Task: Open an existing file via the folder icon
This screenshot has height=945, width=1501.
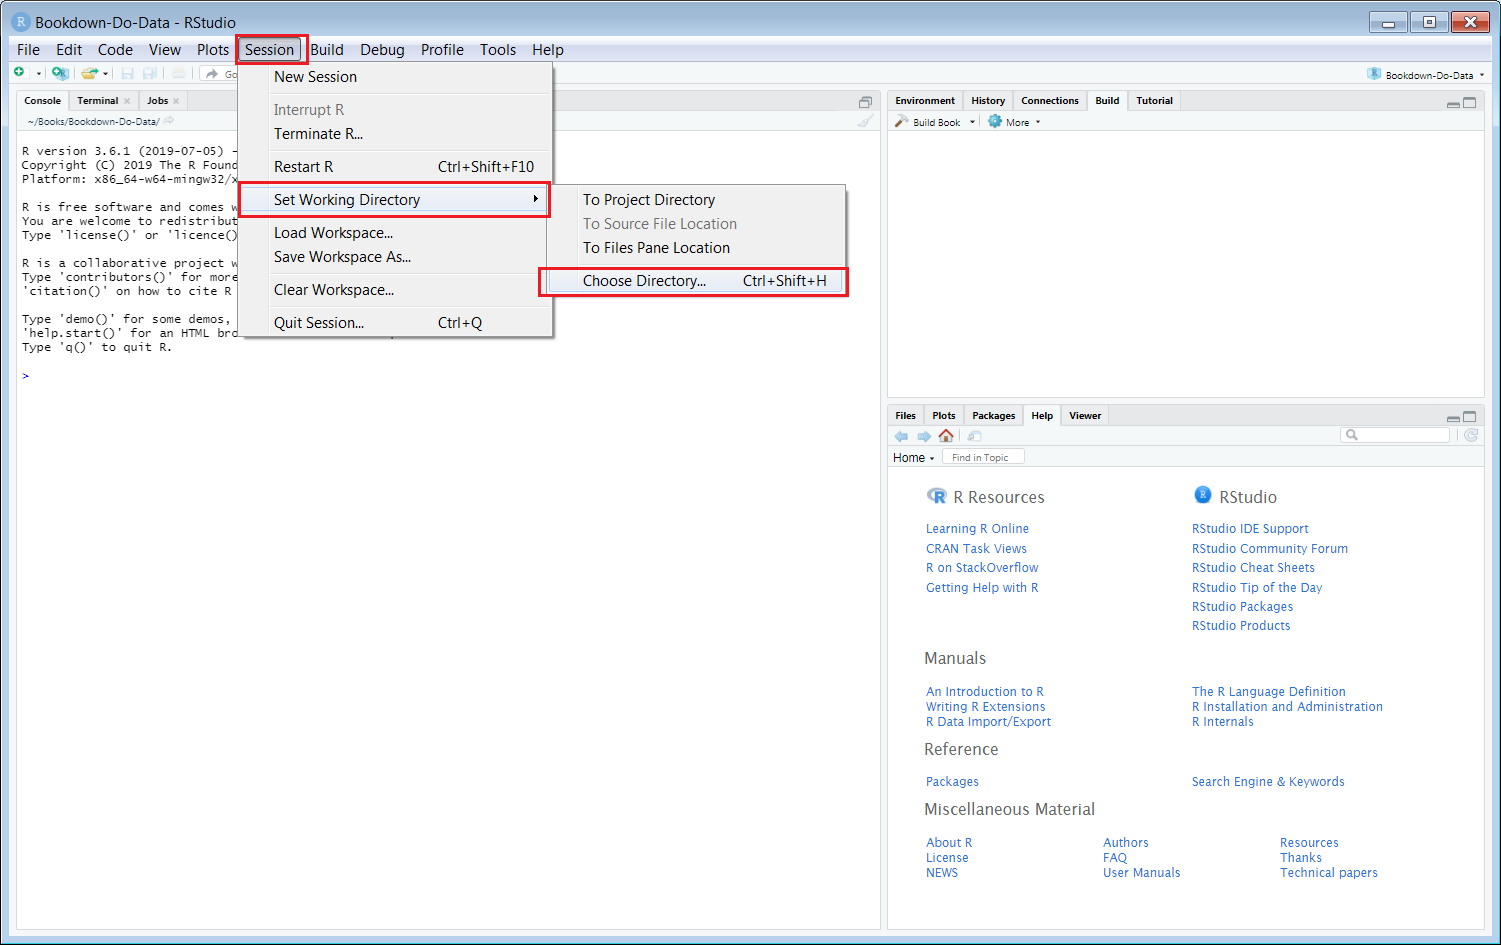Action: point(88,73)
